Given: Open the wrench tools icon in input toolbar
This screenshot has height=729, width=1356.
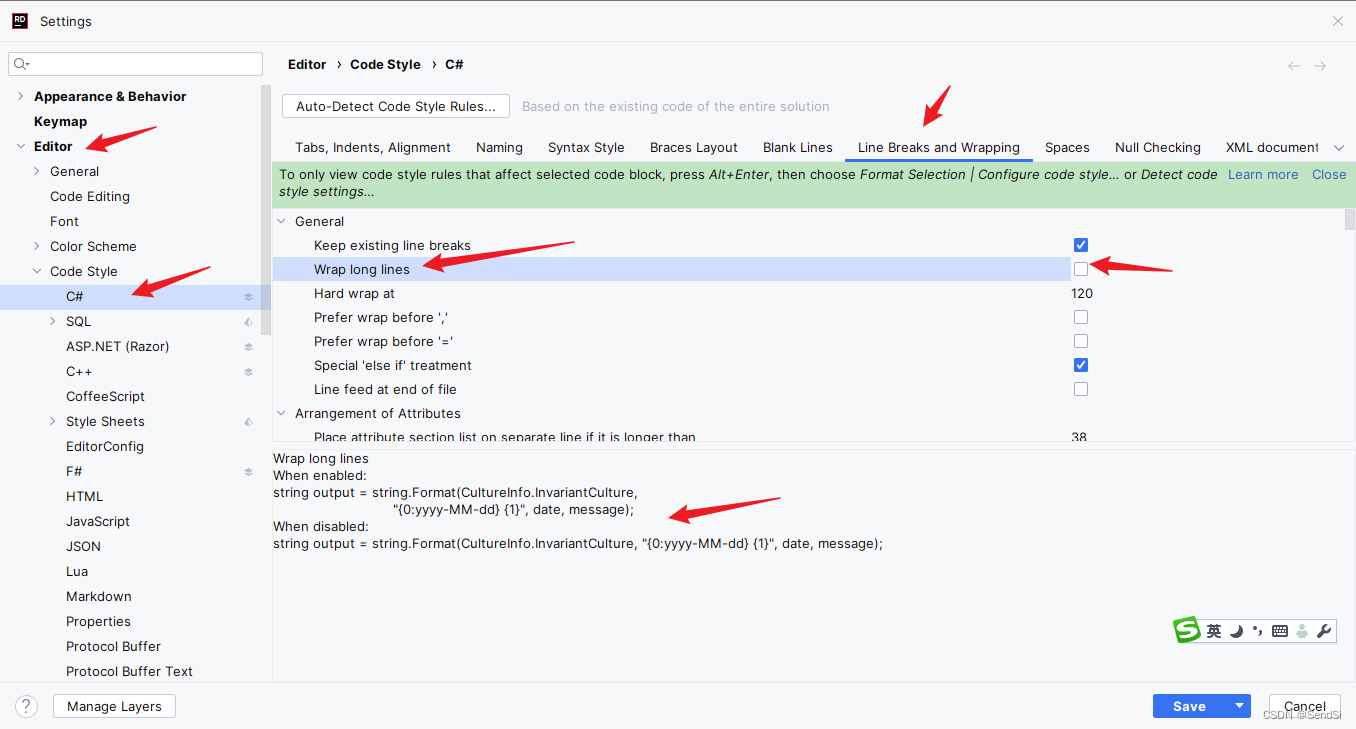Looking at the screenshot, I should point(1324,631).
